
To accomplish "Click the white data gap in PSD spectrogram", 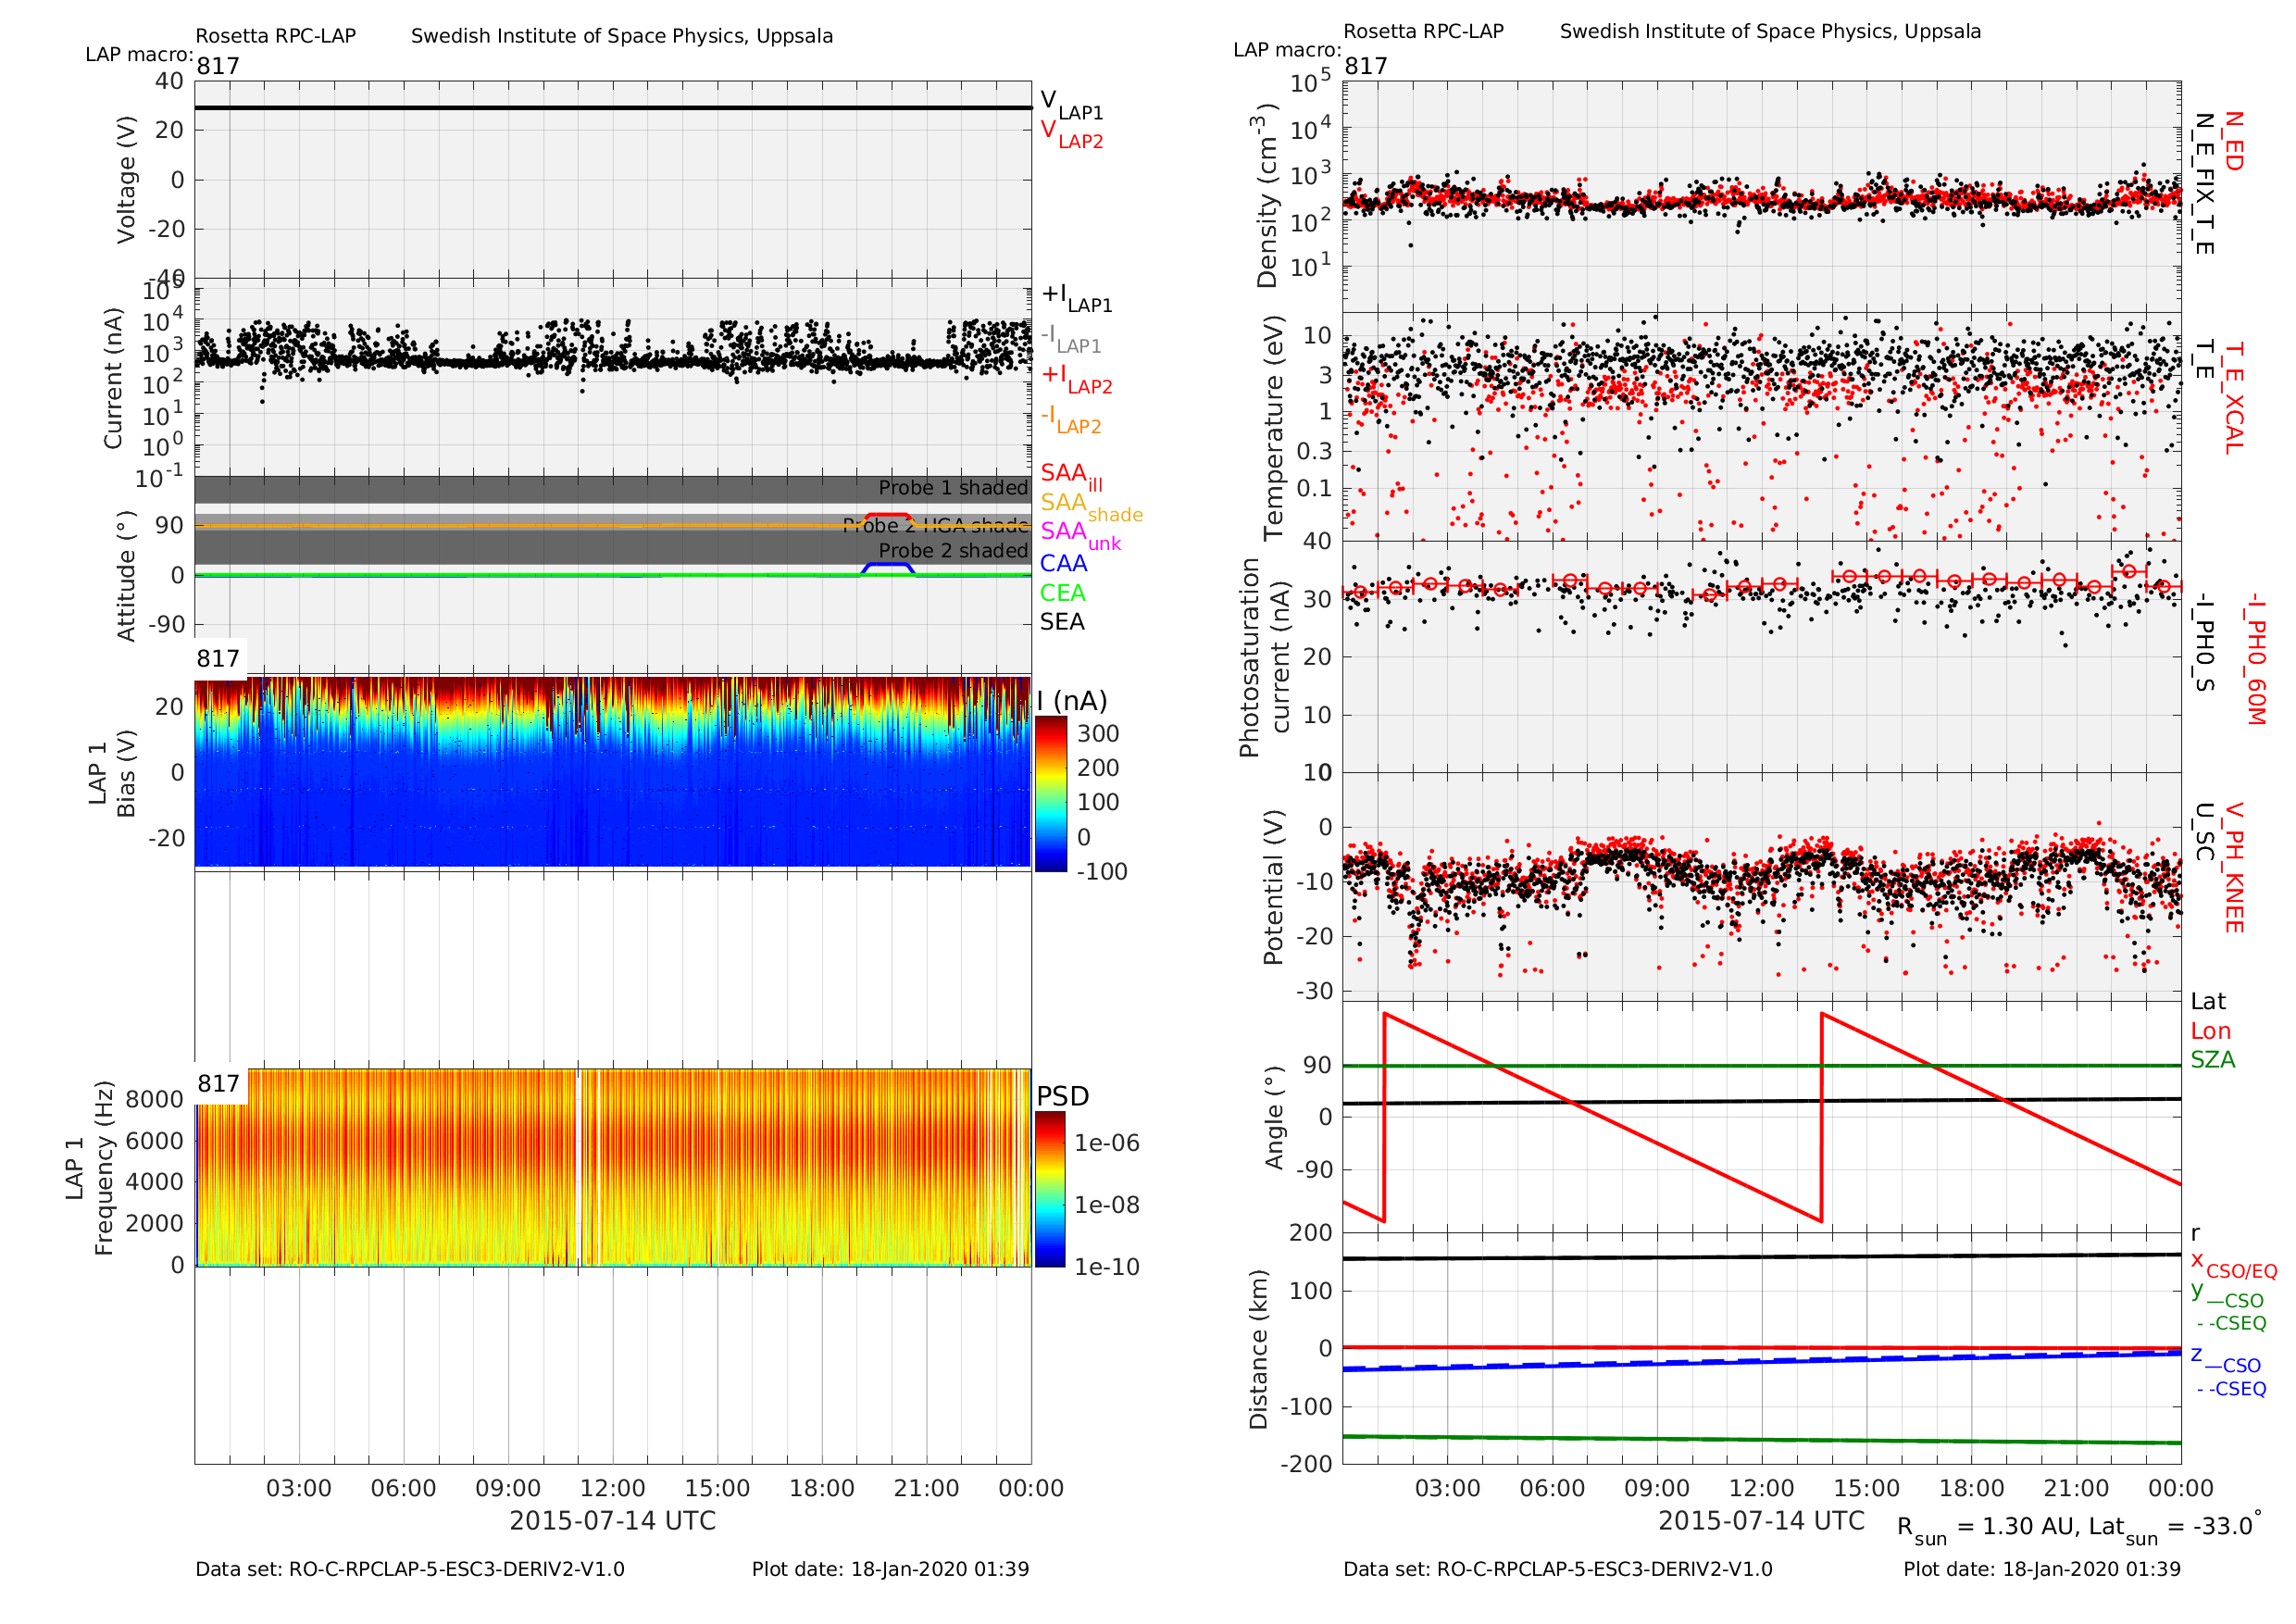I will tap(580, 1168).
